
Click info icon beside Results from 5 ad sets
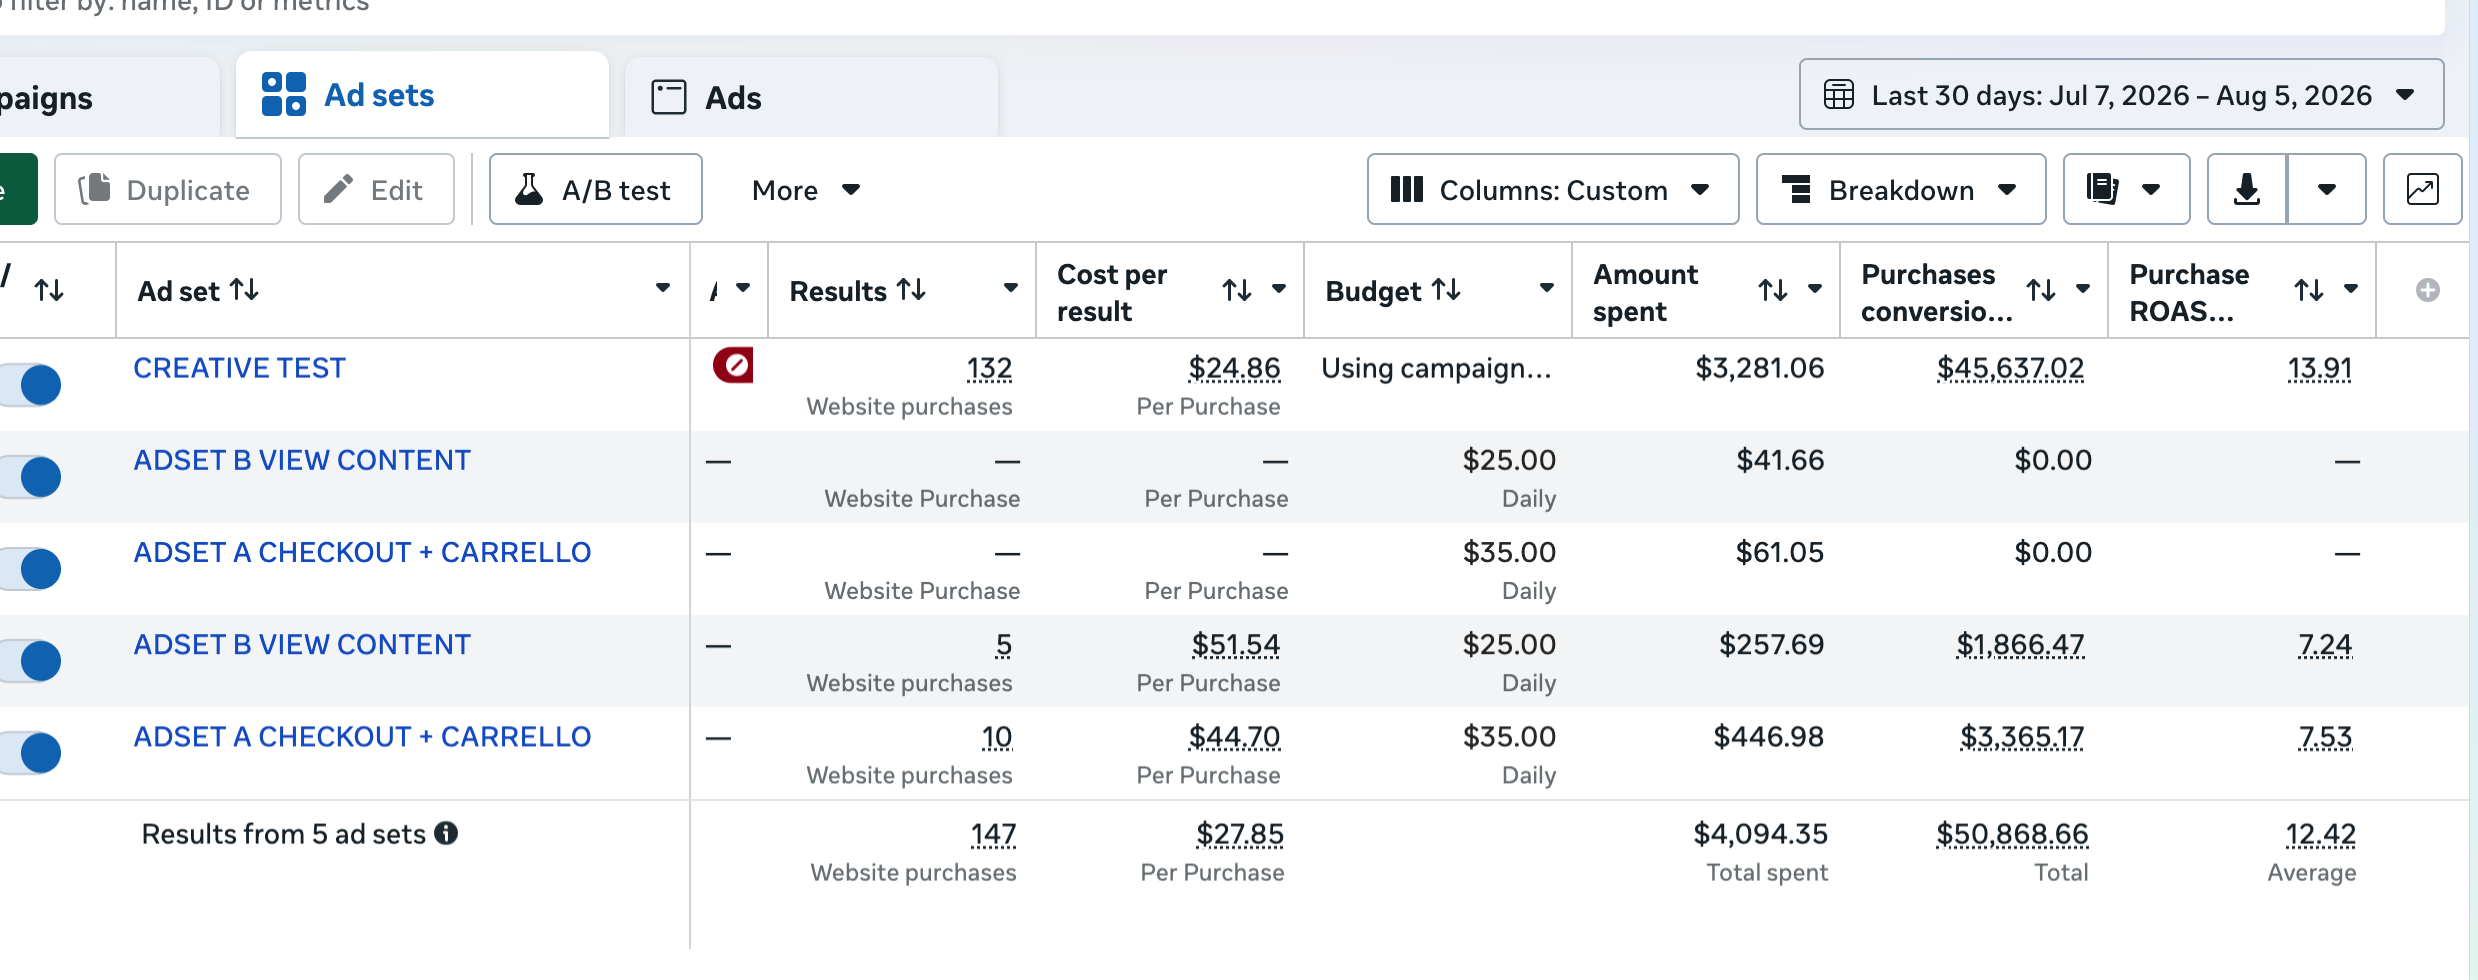pyautogui.click(x=446, y=833)
